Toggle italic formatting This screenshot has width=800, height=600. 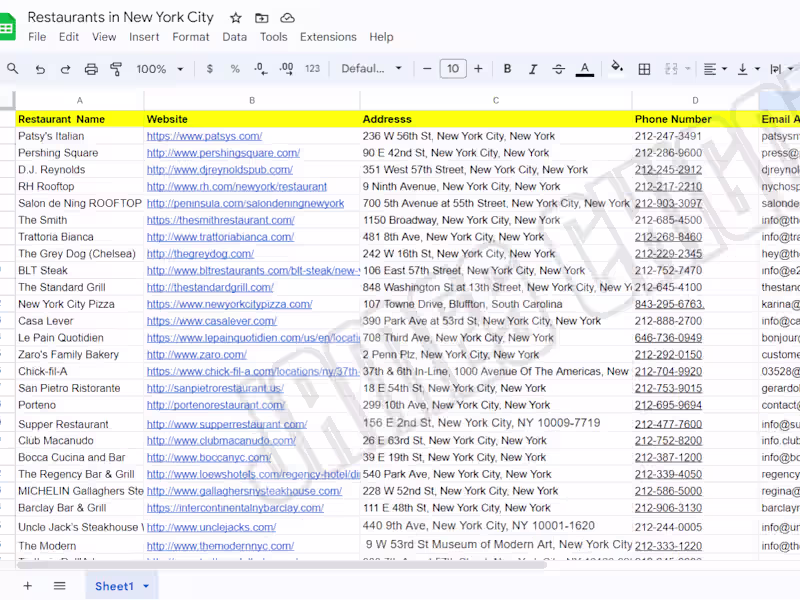click(533, 69)
